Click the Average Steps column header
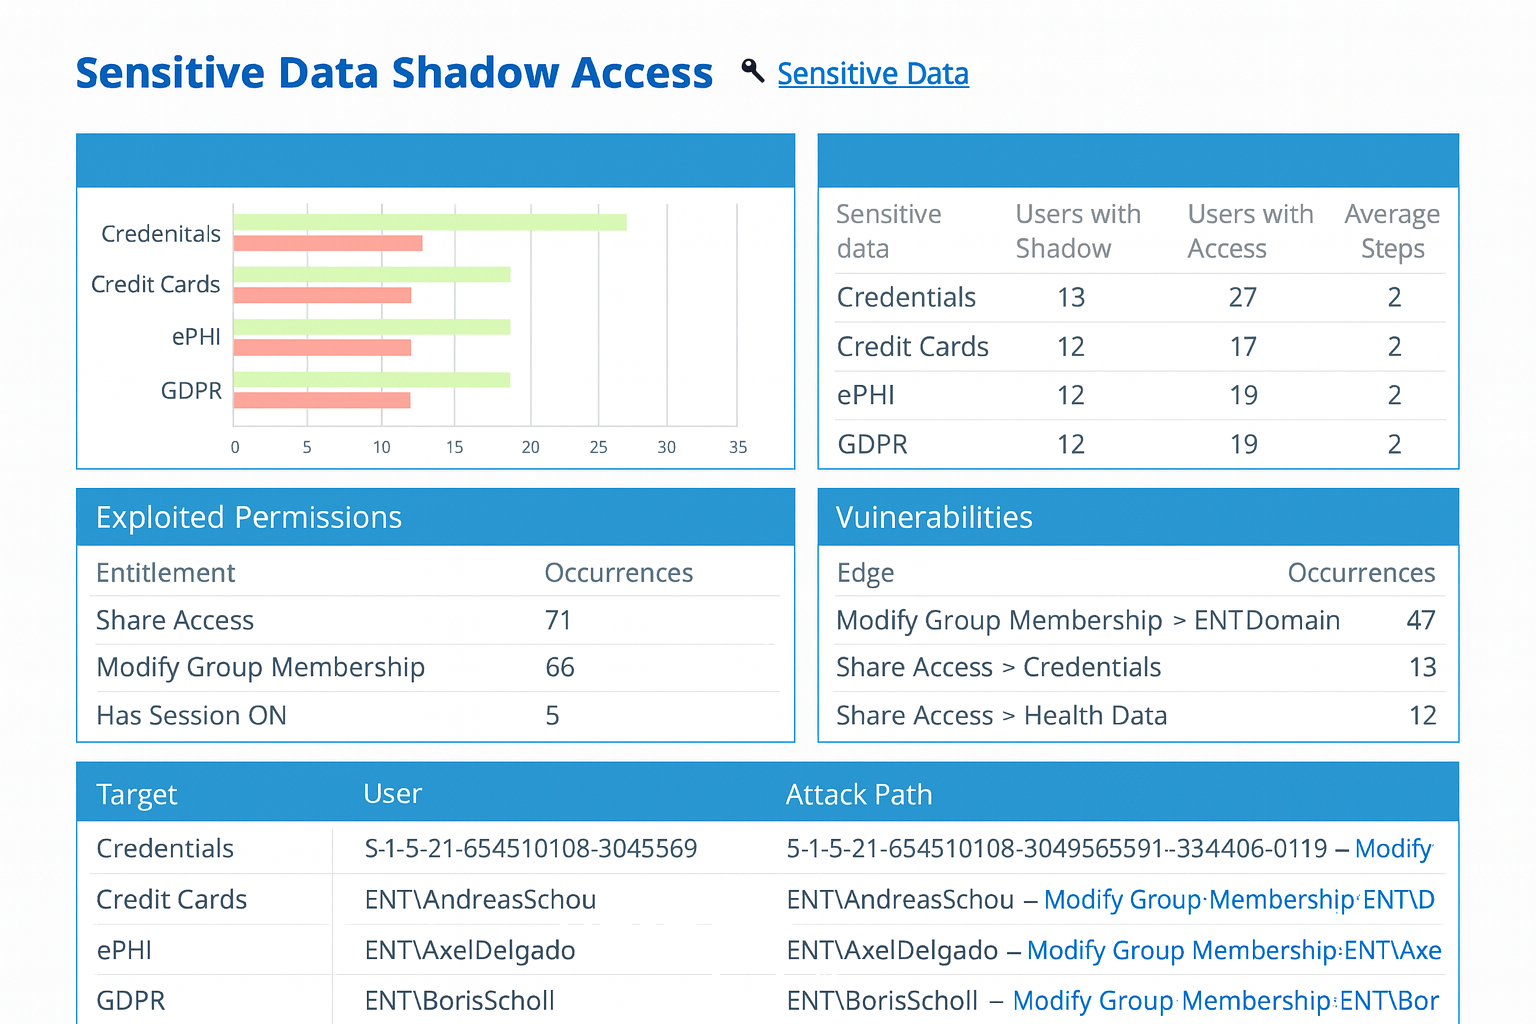The height and width of the screenshot is (1024, 1536). tap(1392, 231)
